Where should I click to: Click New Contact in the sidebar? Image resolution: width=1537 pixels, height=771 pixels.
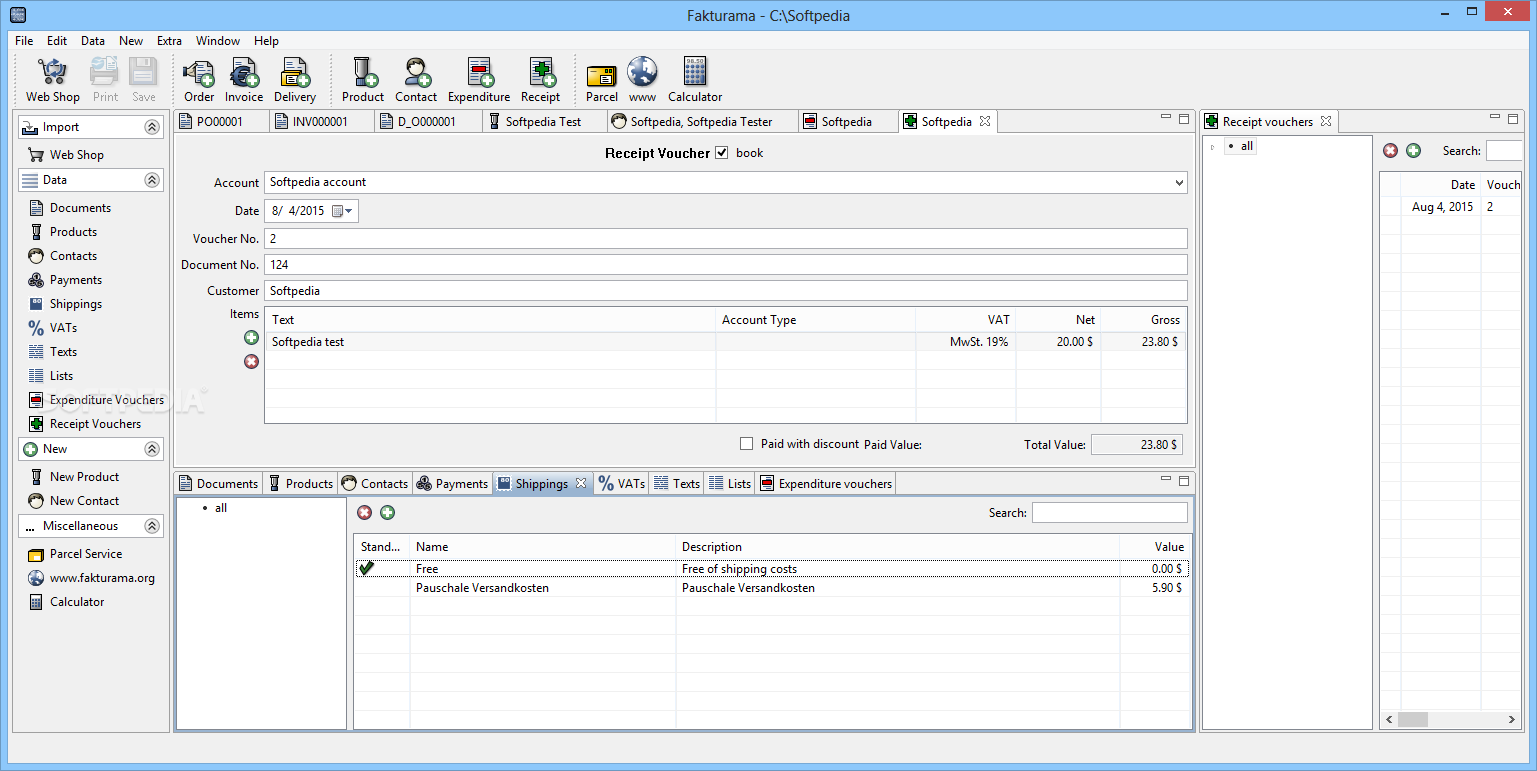click(x=73, y=501)
